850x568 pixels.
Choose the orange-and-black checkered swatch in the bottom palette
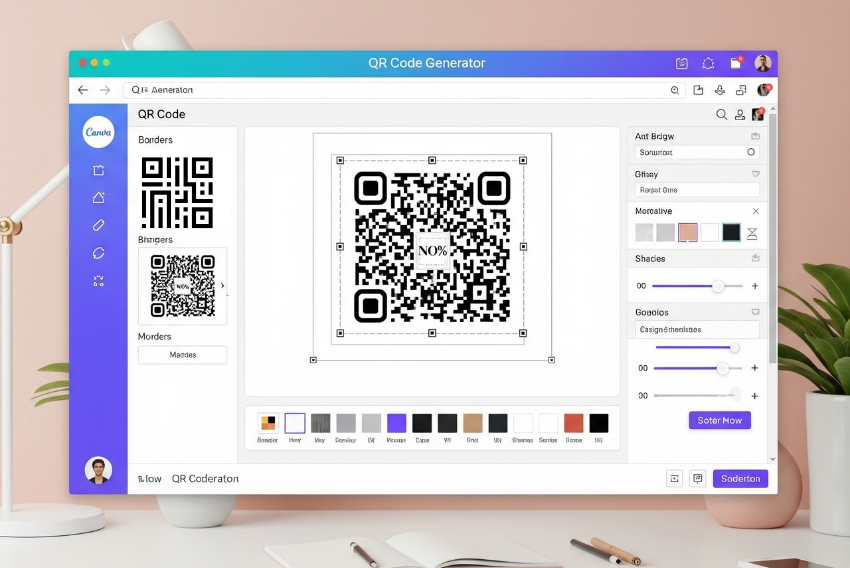[268, 423]
